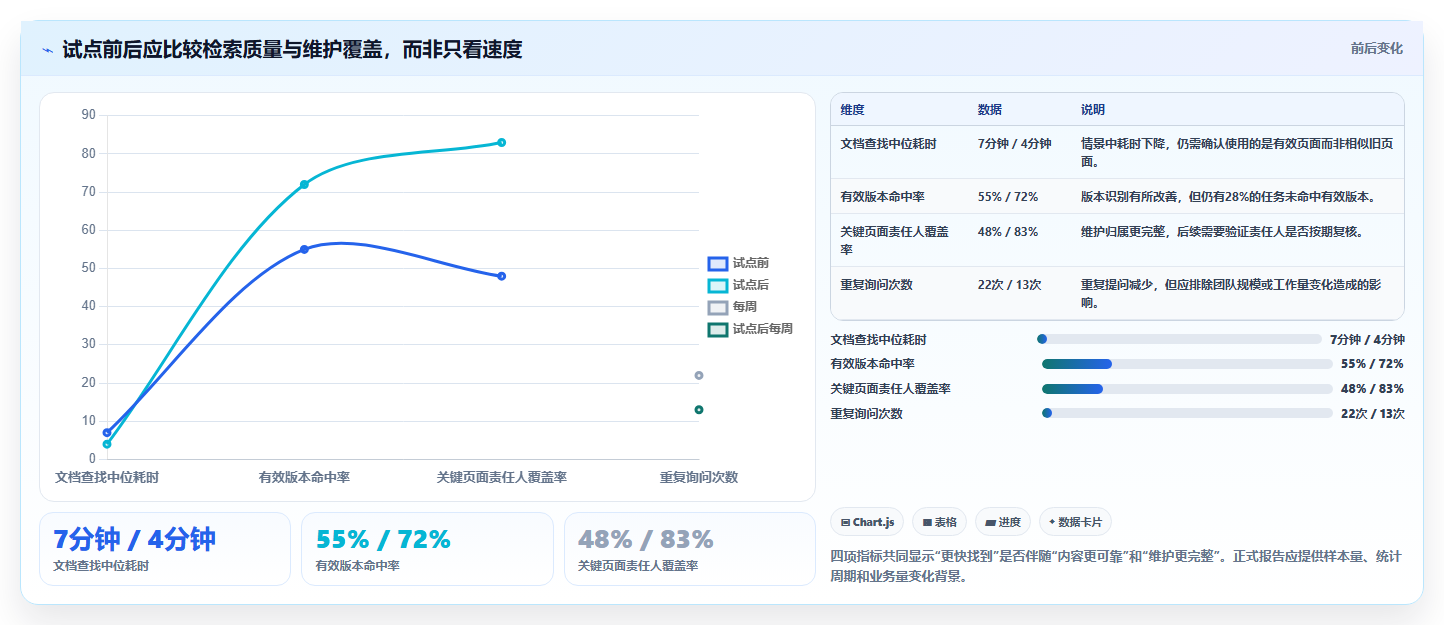Click the 试点后 data point at 83
This screenshot has height=625, width=1444.
coord(501,142)
